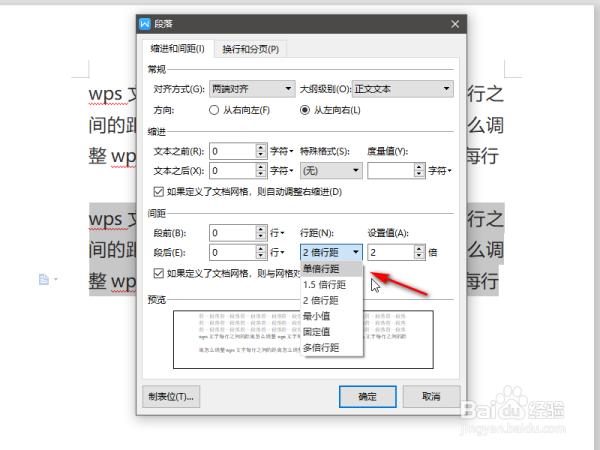This screenshot has width=600, height=450.
Task: Choose 单倍行距 from line spacing list
Action: coord(332,269)
